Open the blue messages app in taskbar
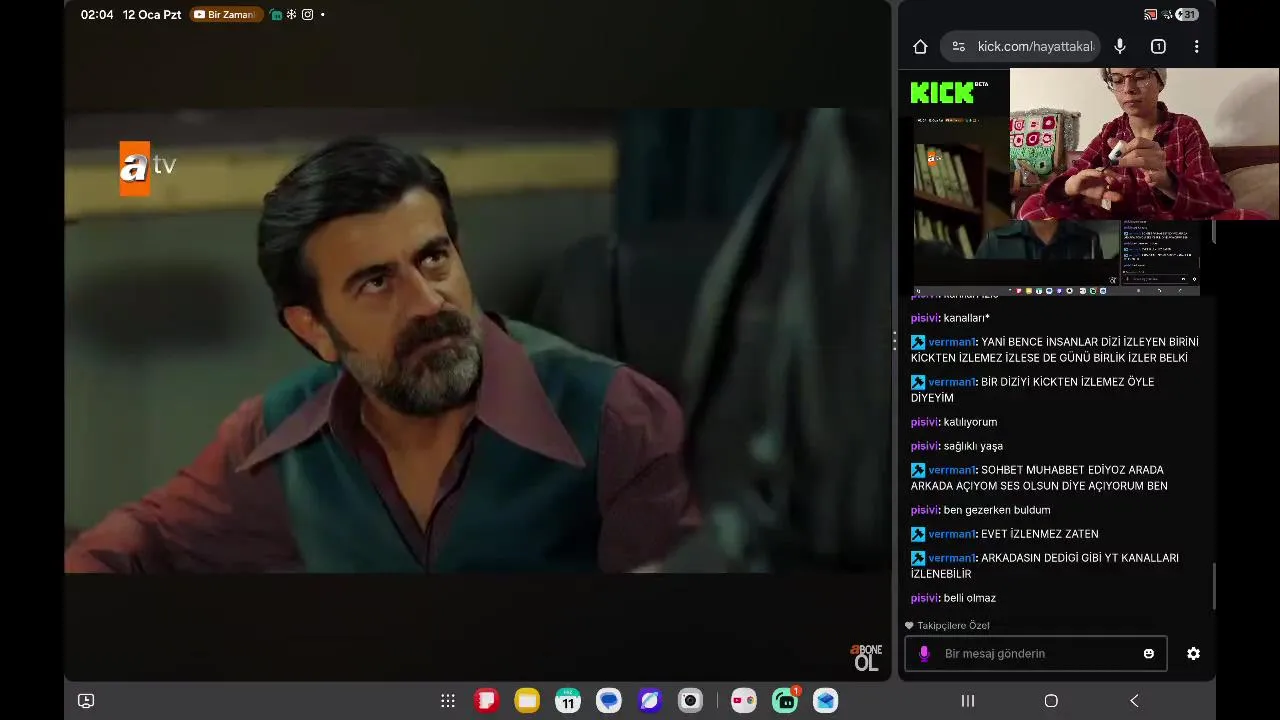1280x720 pixels. [x=609, y=701]
